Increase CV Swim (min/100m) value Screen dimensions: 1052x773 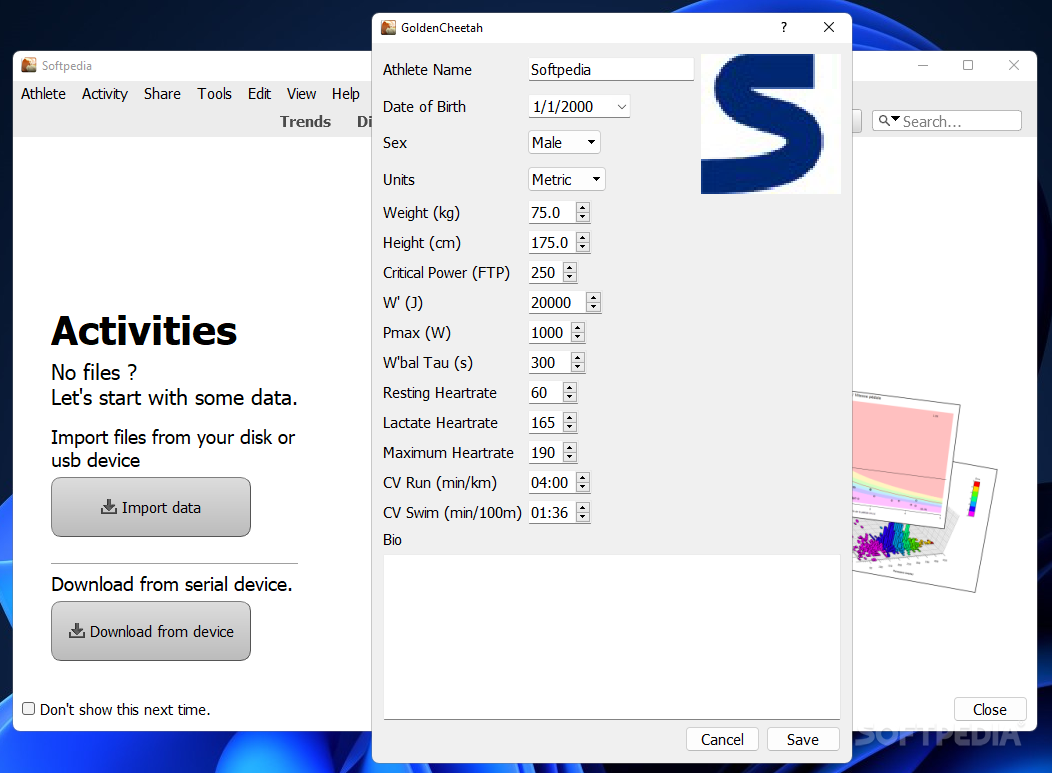(x=583, y=507)
